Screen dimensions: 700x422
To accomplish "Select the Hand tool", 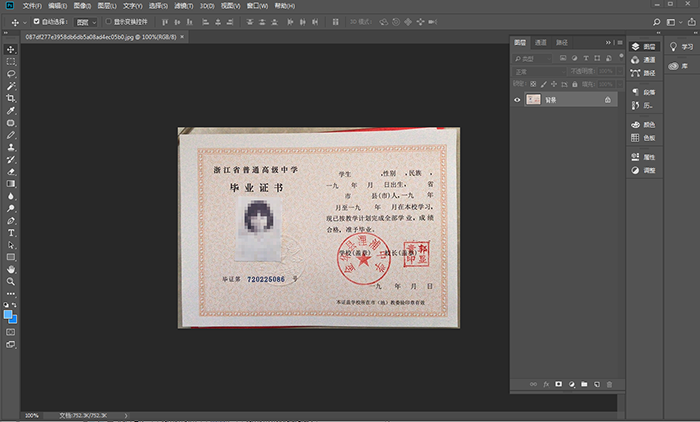I will click(11, 269).
